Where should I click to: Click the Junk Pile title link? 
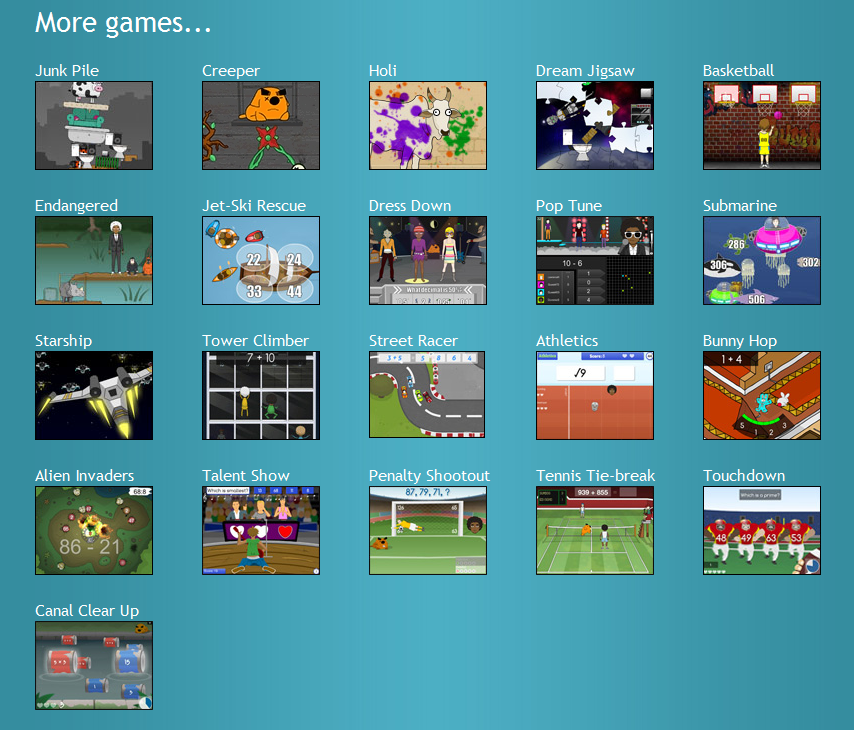pos(67,71)
